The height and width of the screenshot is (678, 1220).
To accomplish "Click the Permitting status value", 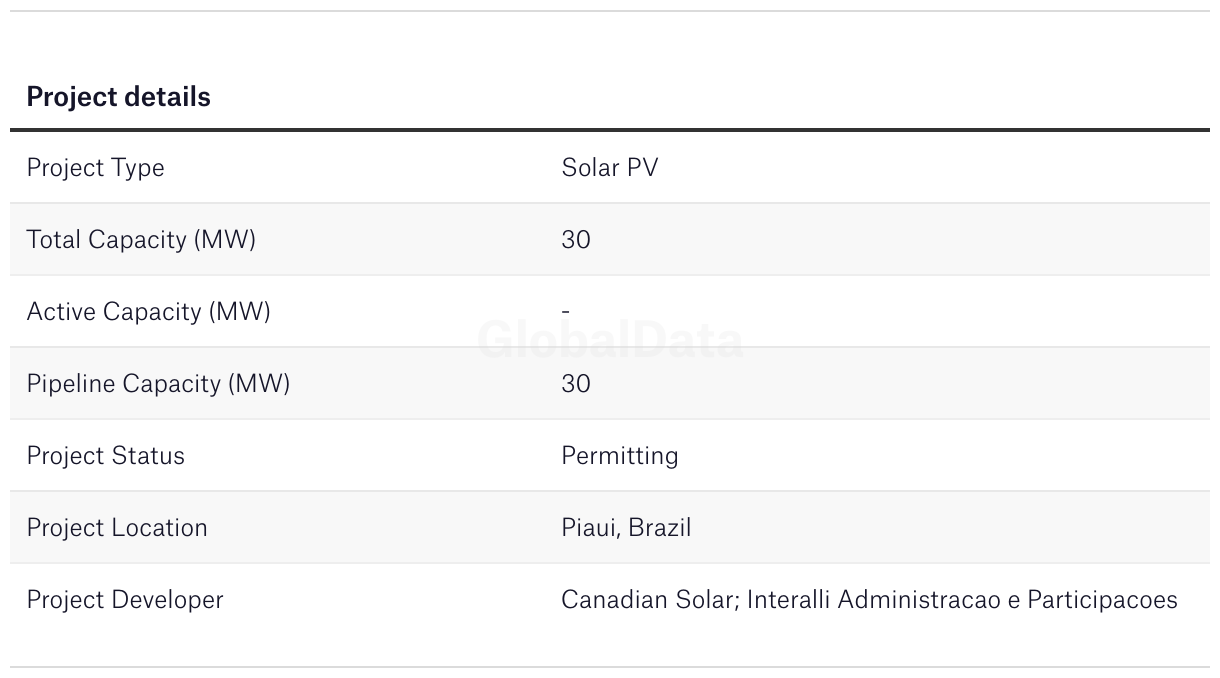I will 619,456.
